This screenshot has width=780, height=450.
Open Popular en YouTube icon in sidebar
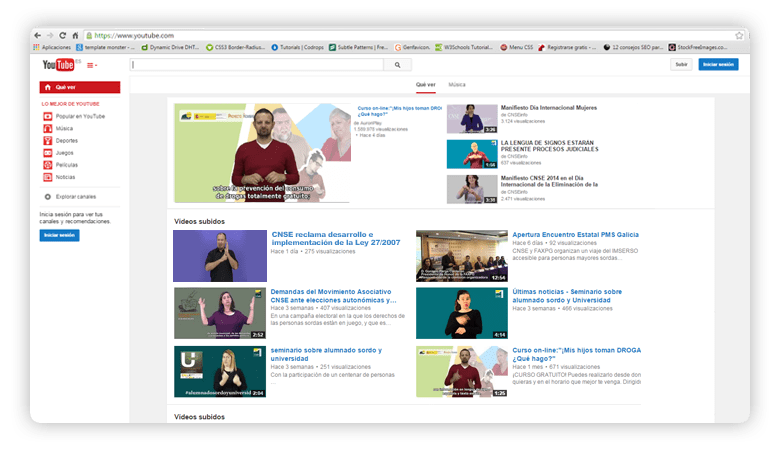(x=48, y=116)
